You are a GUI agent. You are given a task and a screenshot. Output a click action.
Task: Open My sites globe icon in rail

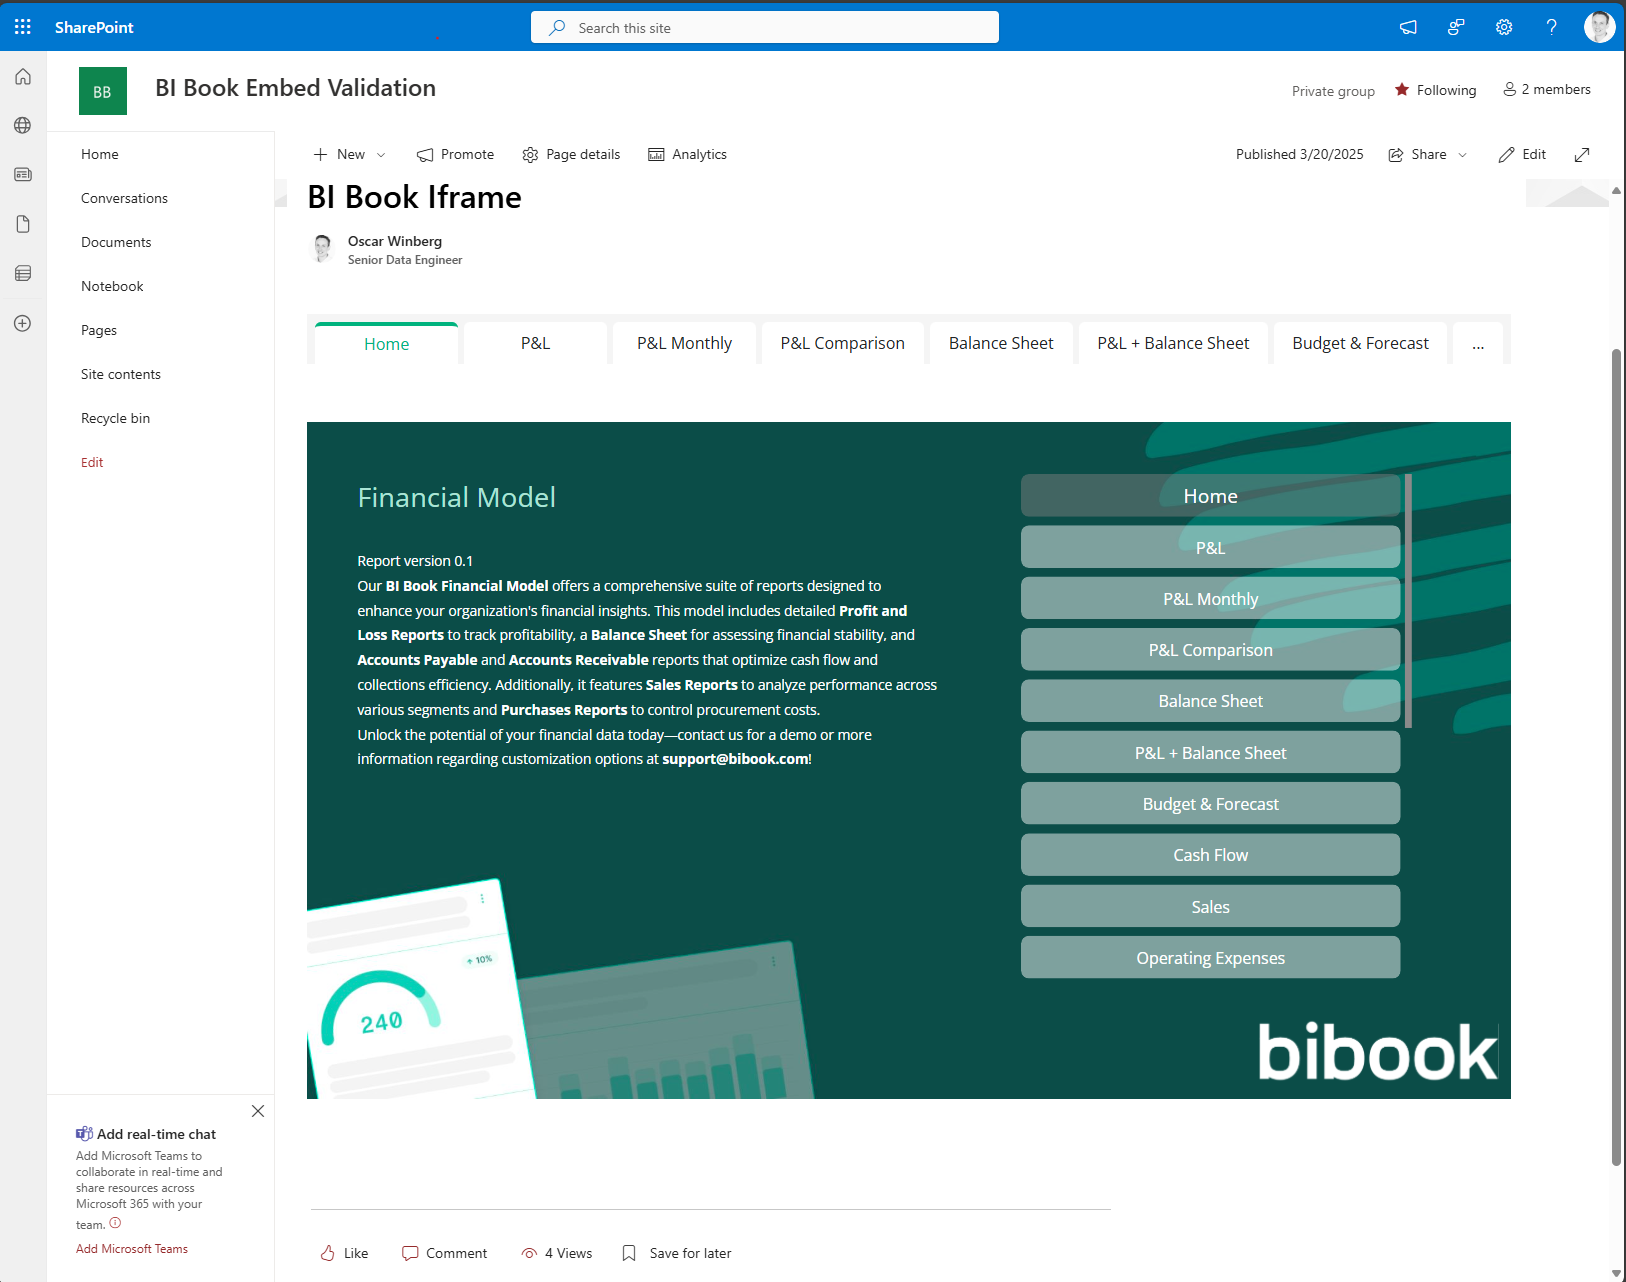(x=23, y=125)
